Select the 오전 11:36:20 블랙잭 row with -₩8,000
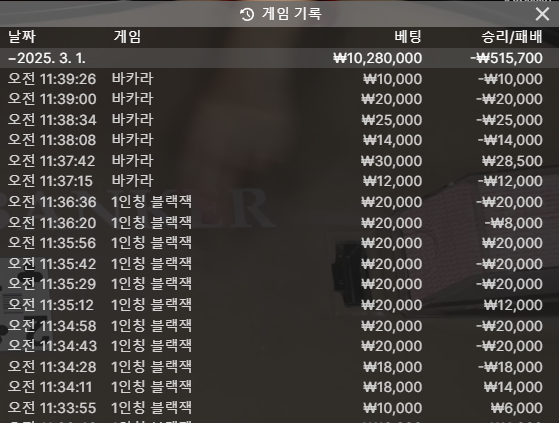Image resolution: width=559 pixels, height=423 pixels. pos(280,223)
